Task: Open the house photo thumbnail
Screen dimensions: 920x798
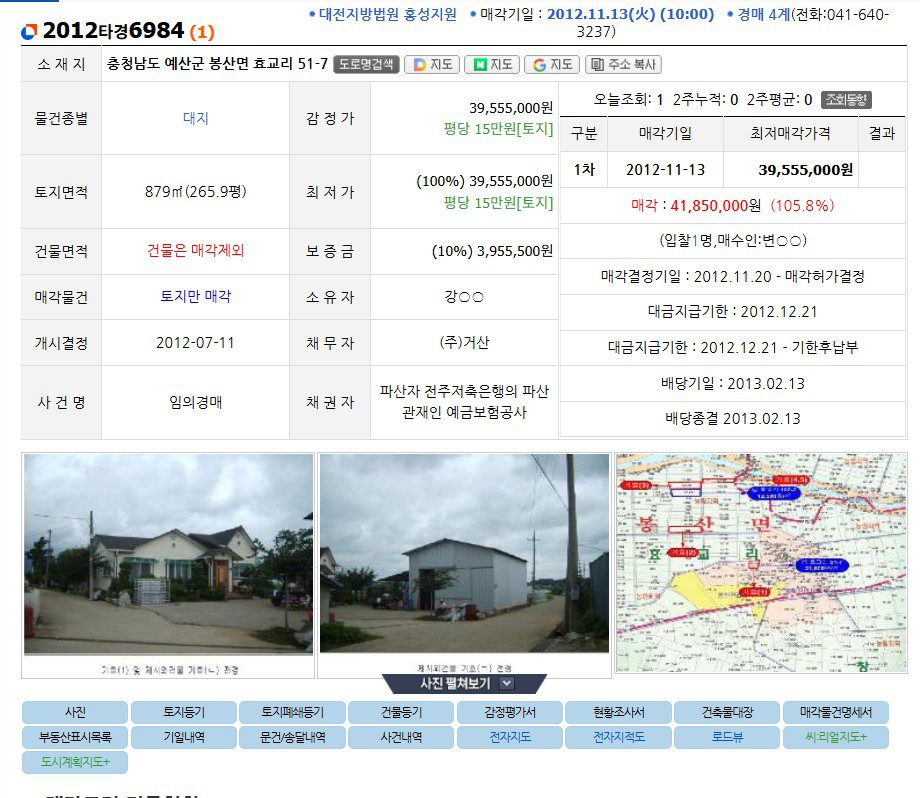Action: pos(168,555)
